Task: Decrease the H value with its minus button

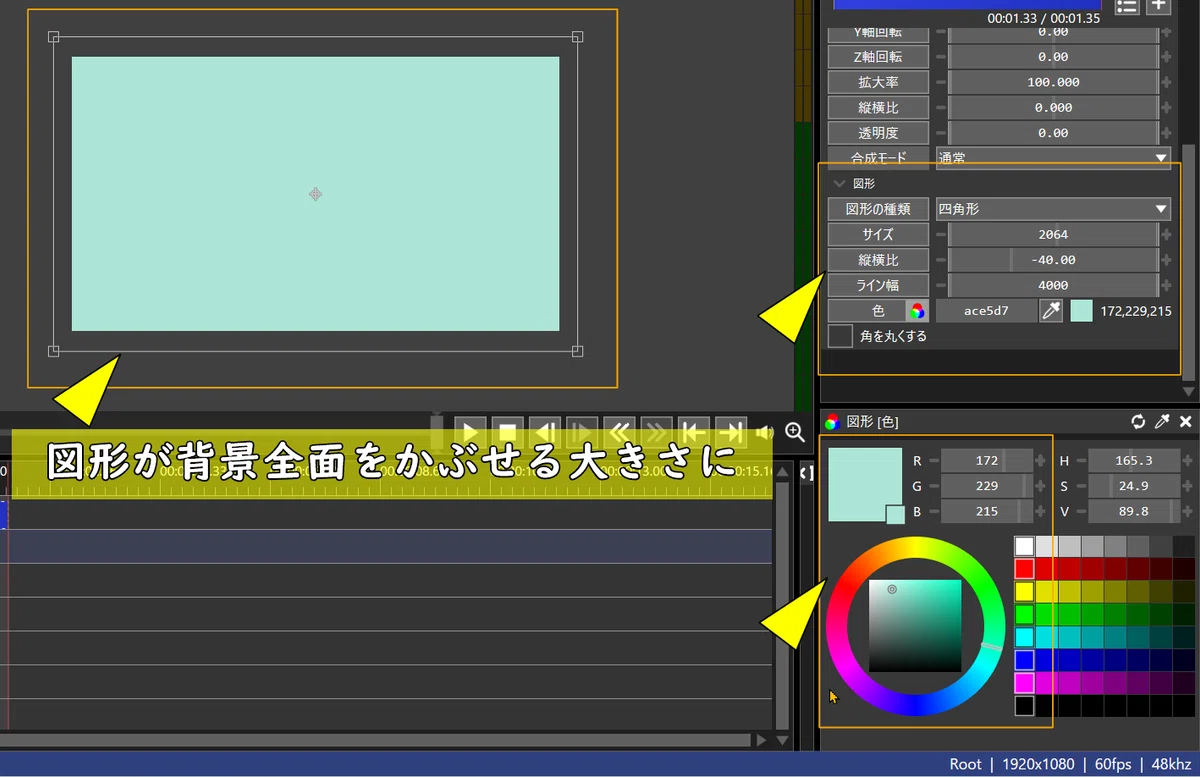Action: point(1081,460)
